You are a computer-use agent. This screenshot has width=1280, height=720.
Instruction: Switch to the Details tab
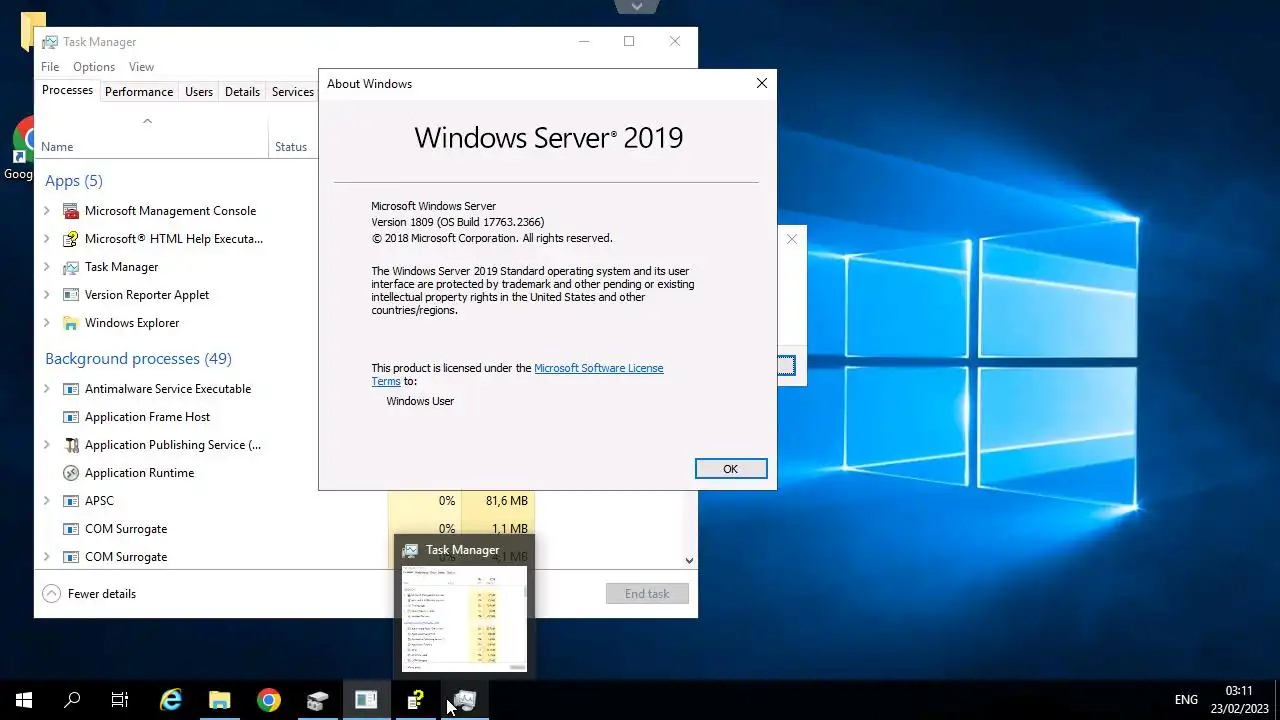[242, 92]
